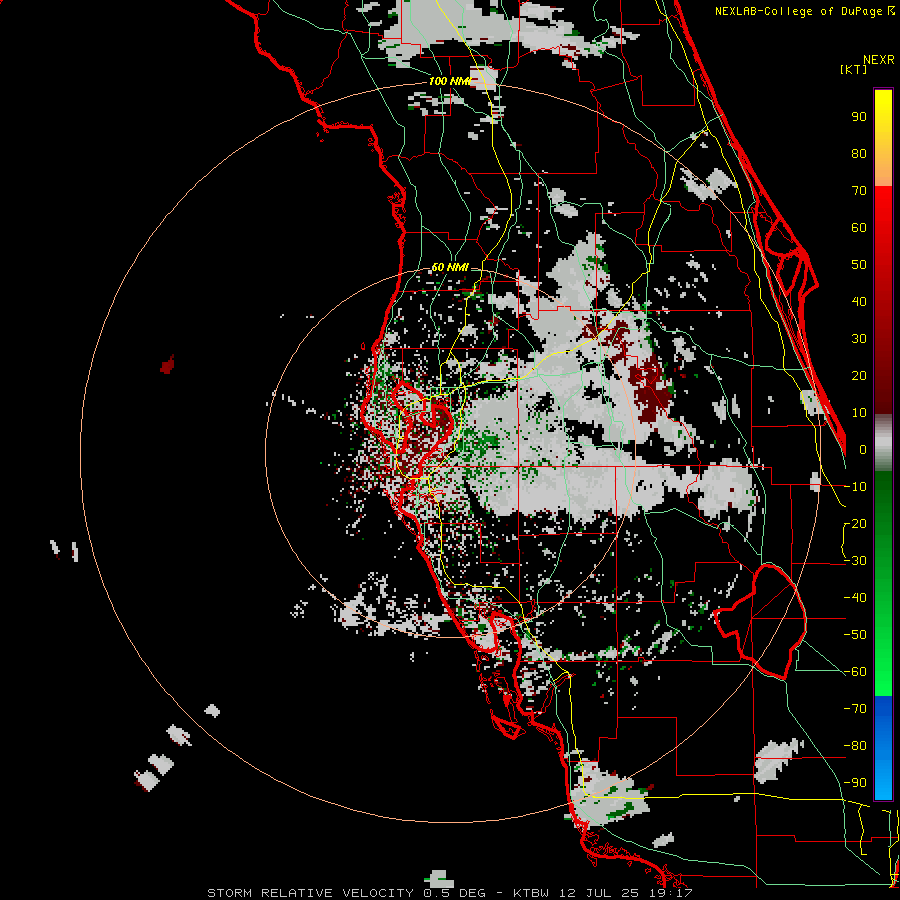Click the -10 knots scale label
Screen dimensions: 900x900
pyautogui.click(x=855, y=487)
